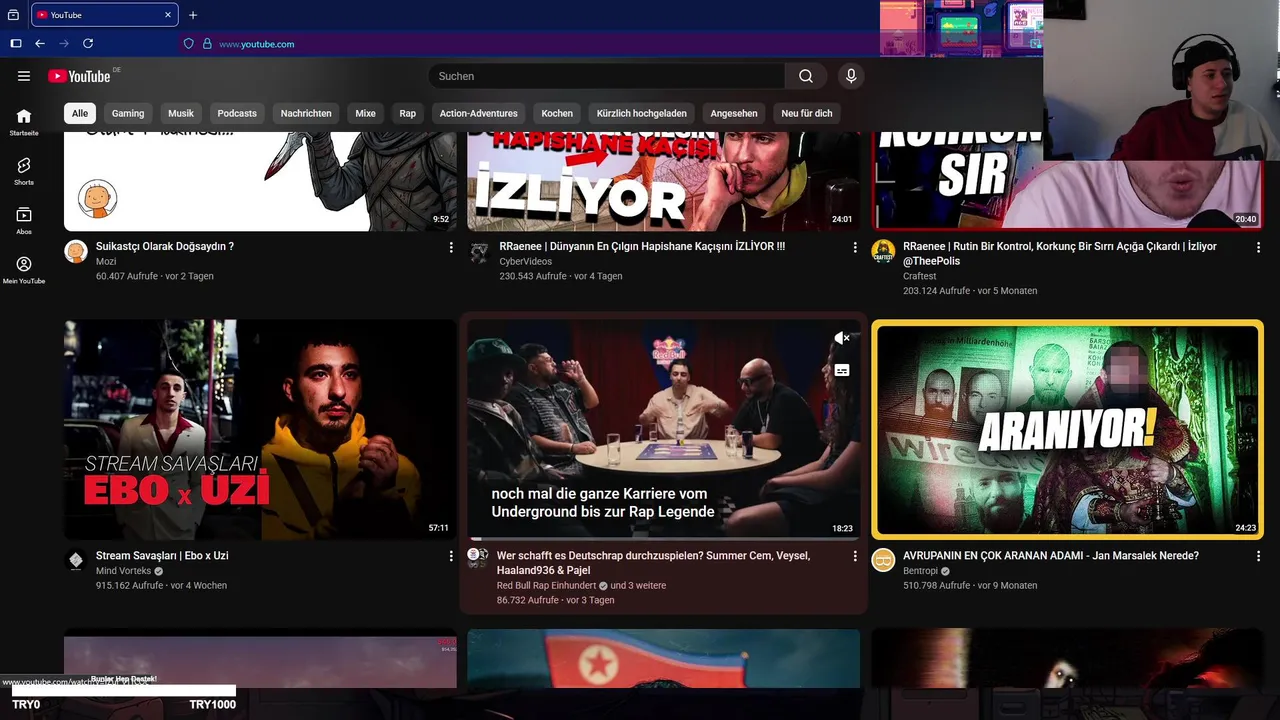Open the İZLİYOR thumbnail

coord(664,181)
